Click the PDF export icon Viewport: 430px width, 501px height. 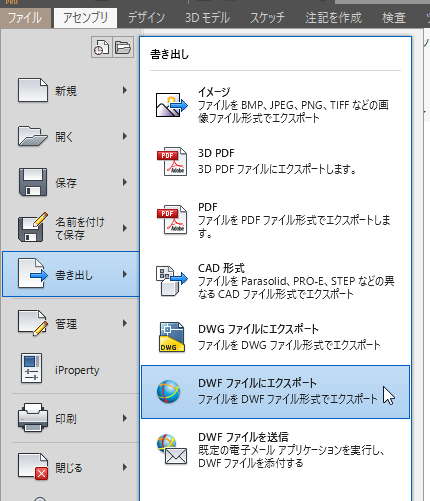pyautogui.click(x=172, y=220)
